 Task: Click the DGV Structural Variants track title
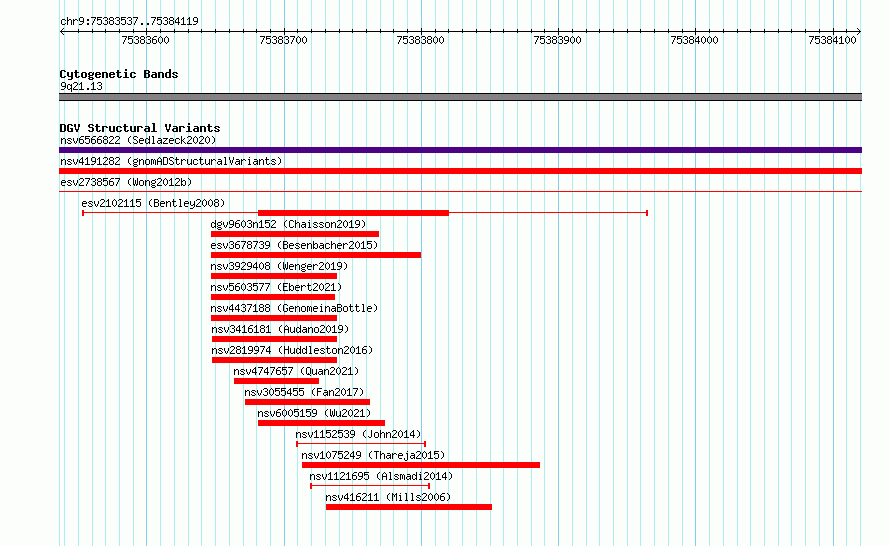[x=140, y=128]
